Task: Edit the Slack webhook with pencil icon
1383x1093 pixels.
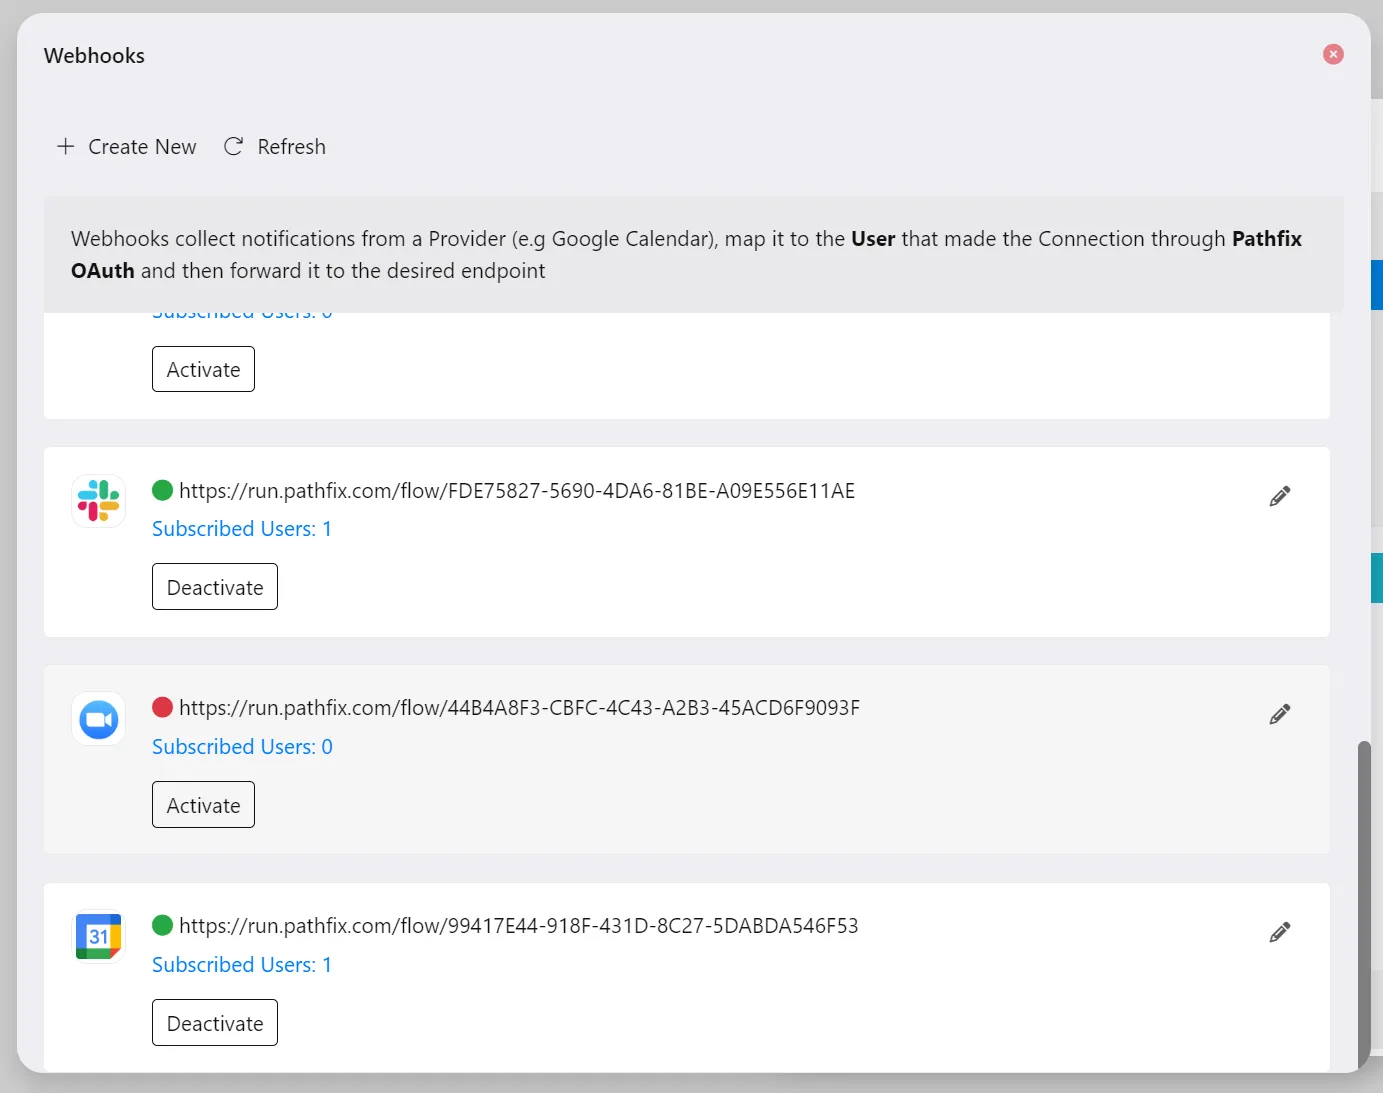Action: pyautogui.click(x=1280, y=496)
